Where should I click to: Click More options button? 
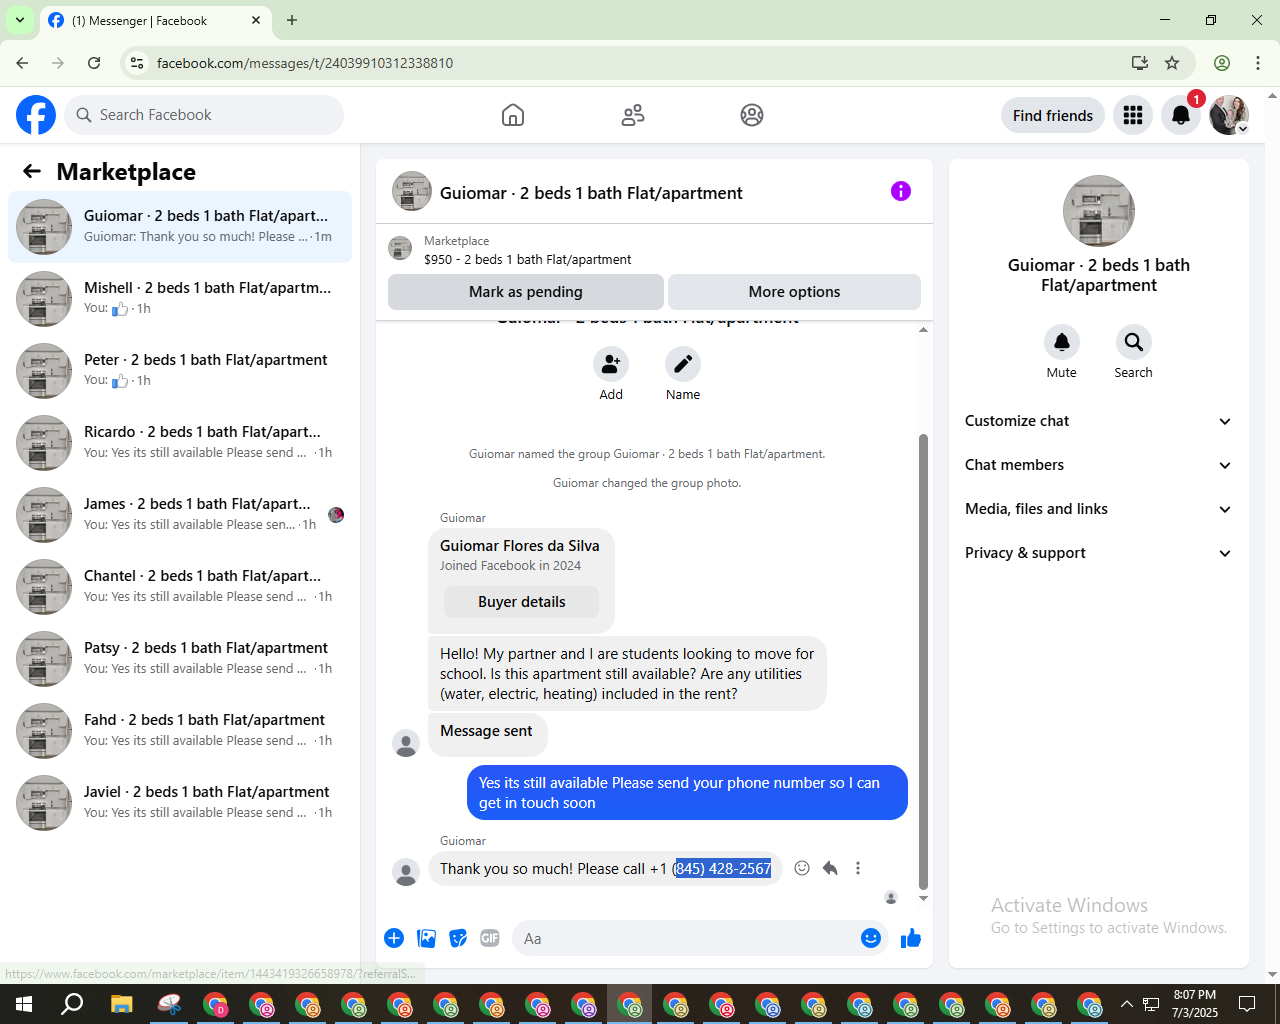794,292
